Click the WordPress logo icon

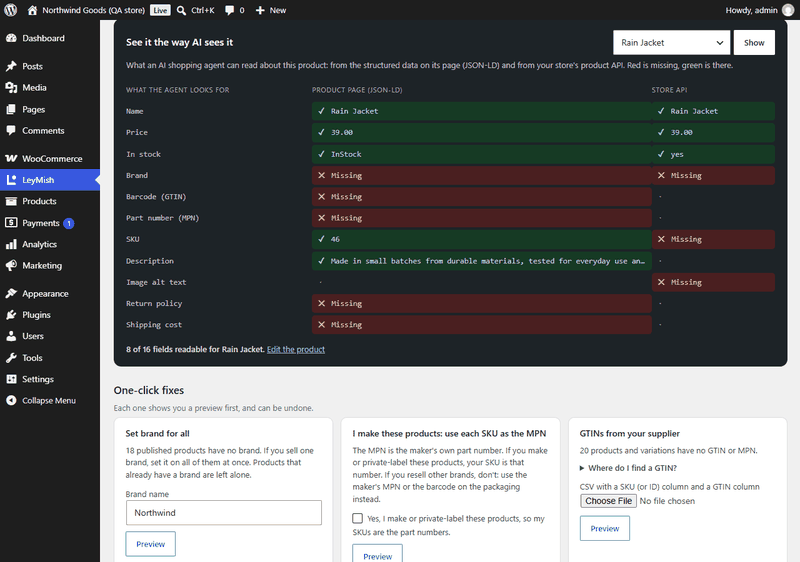11,10
